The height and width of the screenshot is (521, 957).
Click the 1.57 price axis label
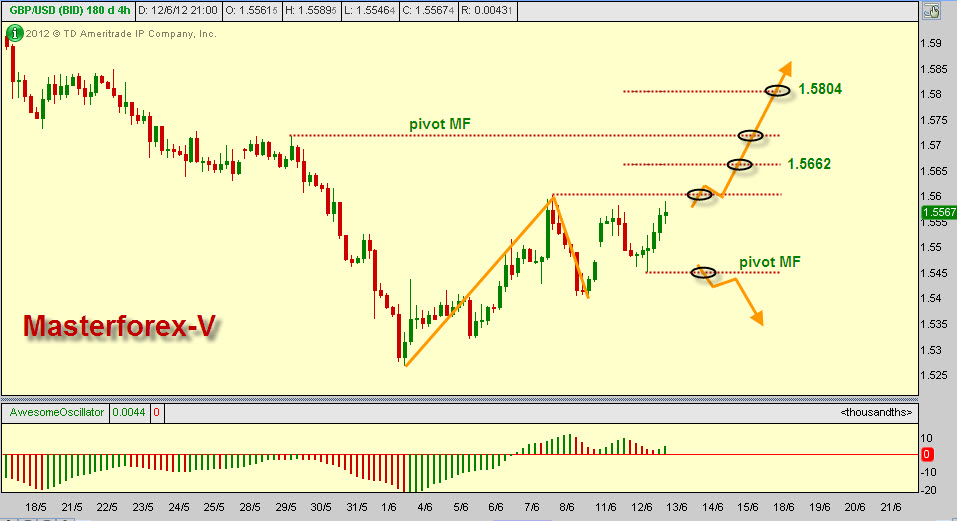pyautogui.click(x=930, y=145)
